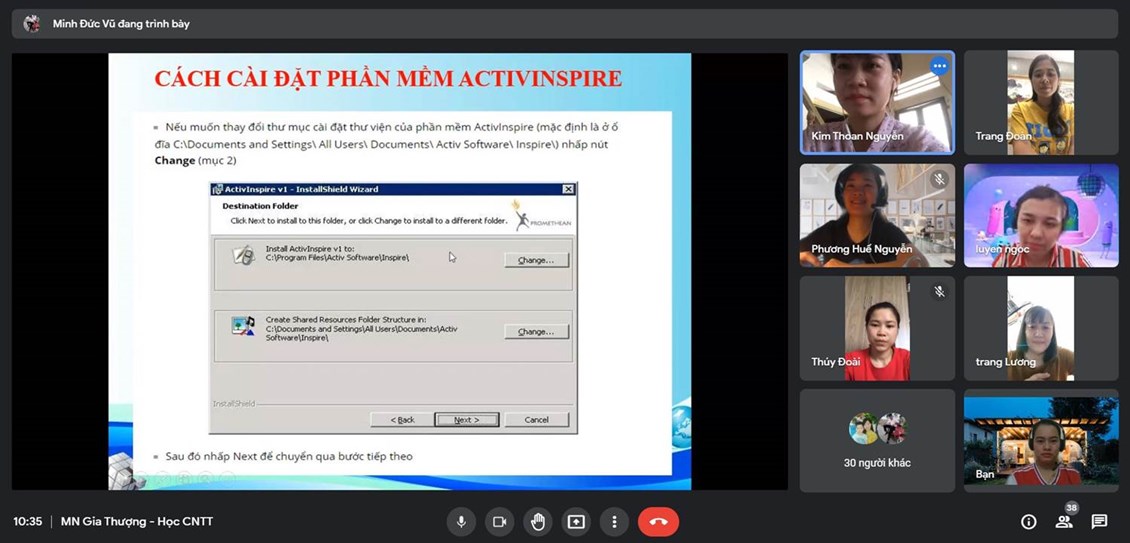This screenshot has width=1130, height=543.
Task: Open the chat messages panel
Action: [1099, 521]
